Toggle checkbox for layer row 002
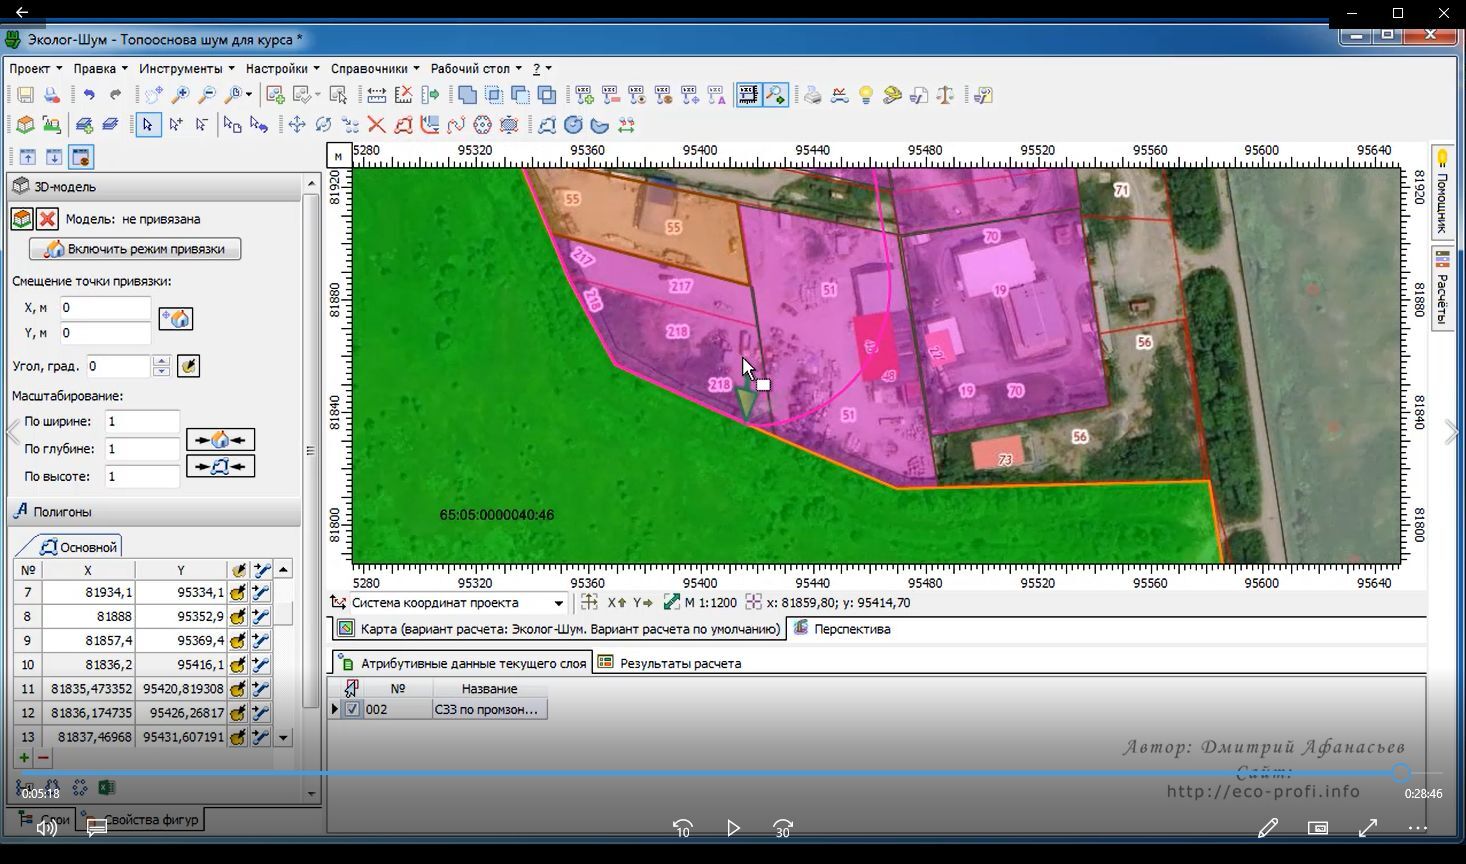The height and width of the screenshot is (864, 1466). [352, 709]
